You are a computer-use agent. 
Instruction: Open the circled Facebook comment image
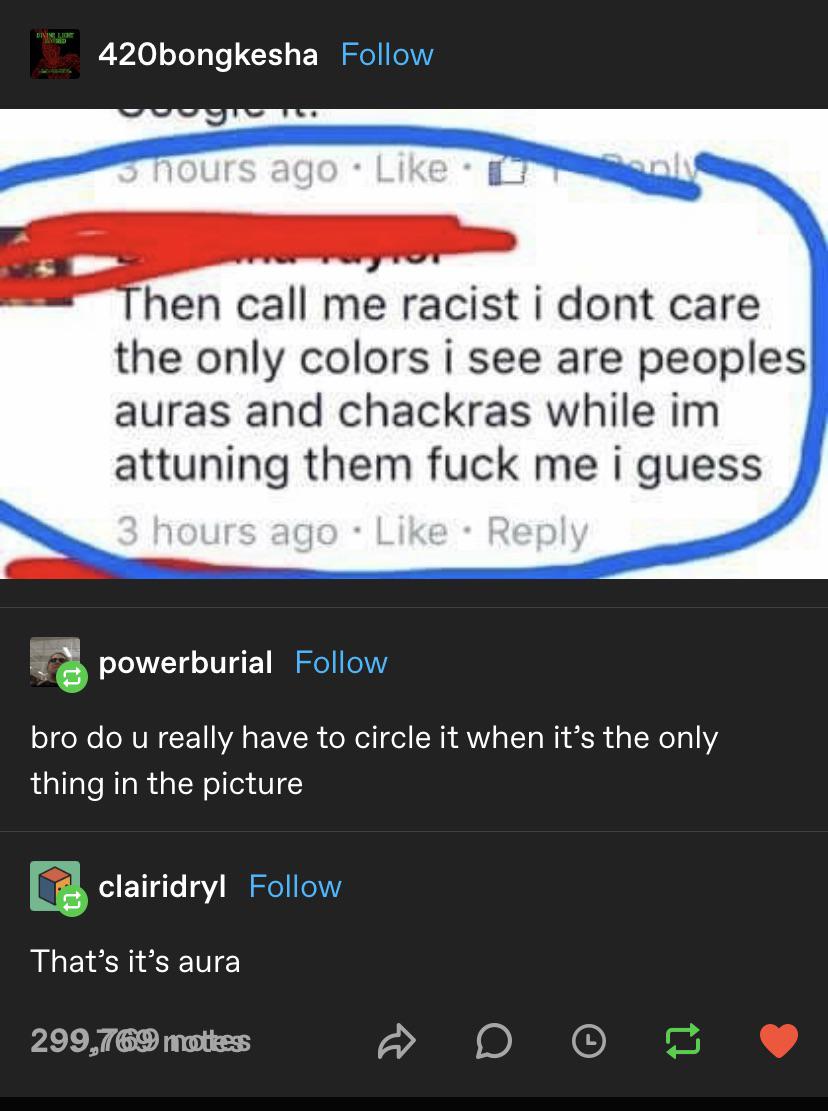(x=414, y=344)
